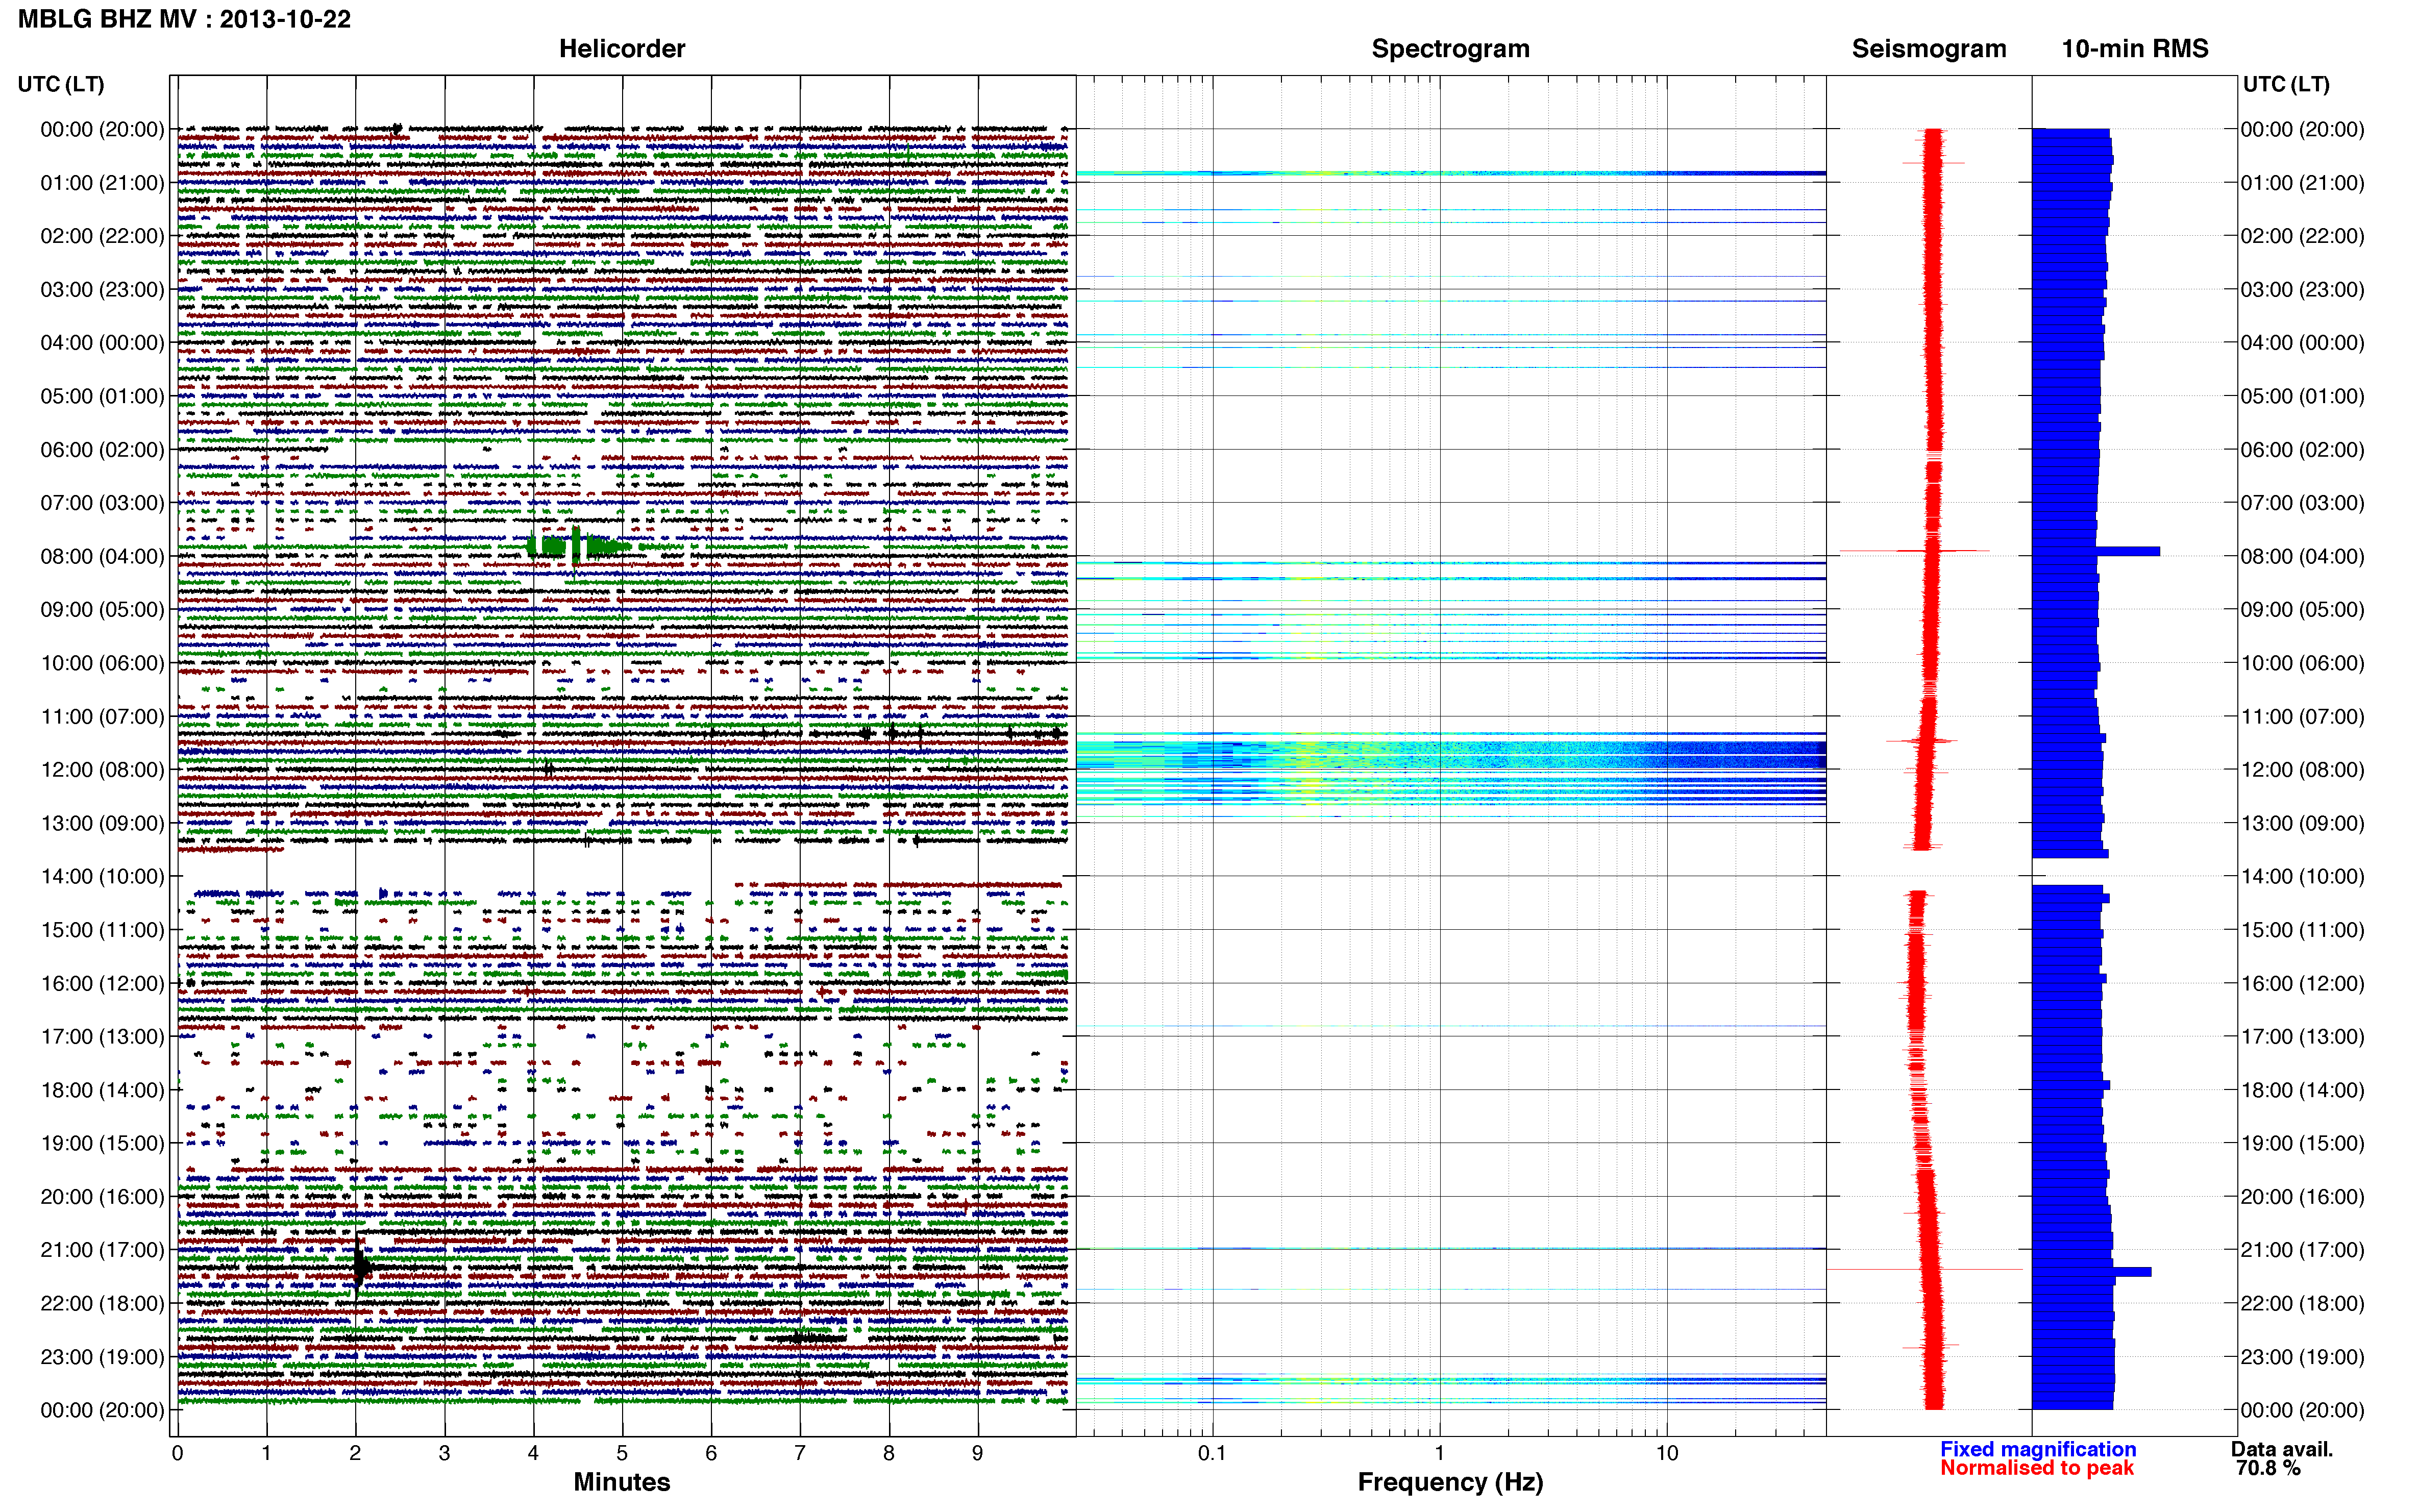Click left time label '14:00 (10:00)'
The width and height of the screenshot is (2419, 1512).
coord(102,877)
